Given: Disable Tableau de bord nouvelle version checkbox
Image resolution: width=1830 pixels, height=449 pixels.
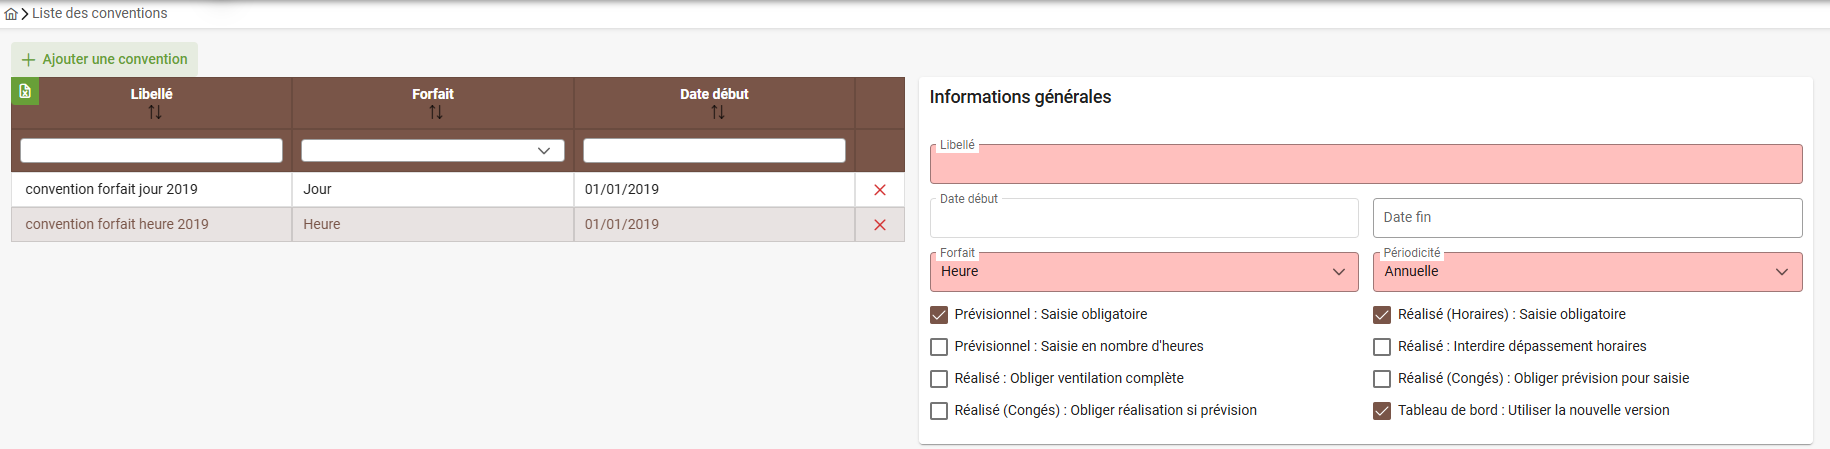Looking at the screenshot, I should 1382,411.
